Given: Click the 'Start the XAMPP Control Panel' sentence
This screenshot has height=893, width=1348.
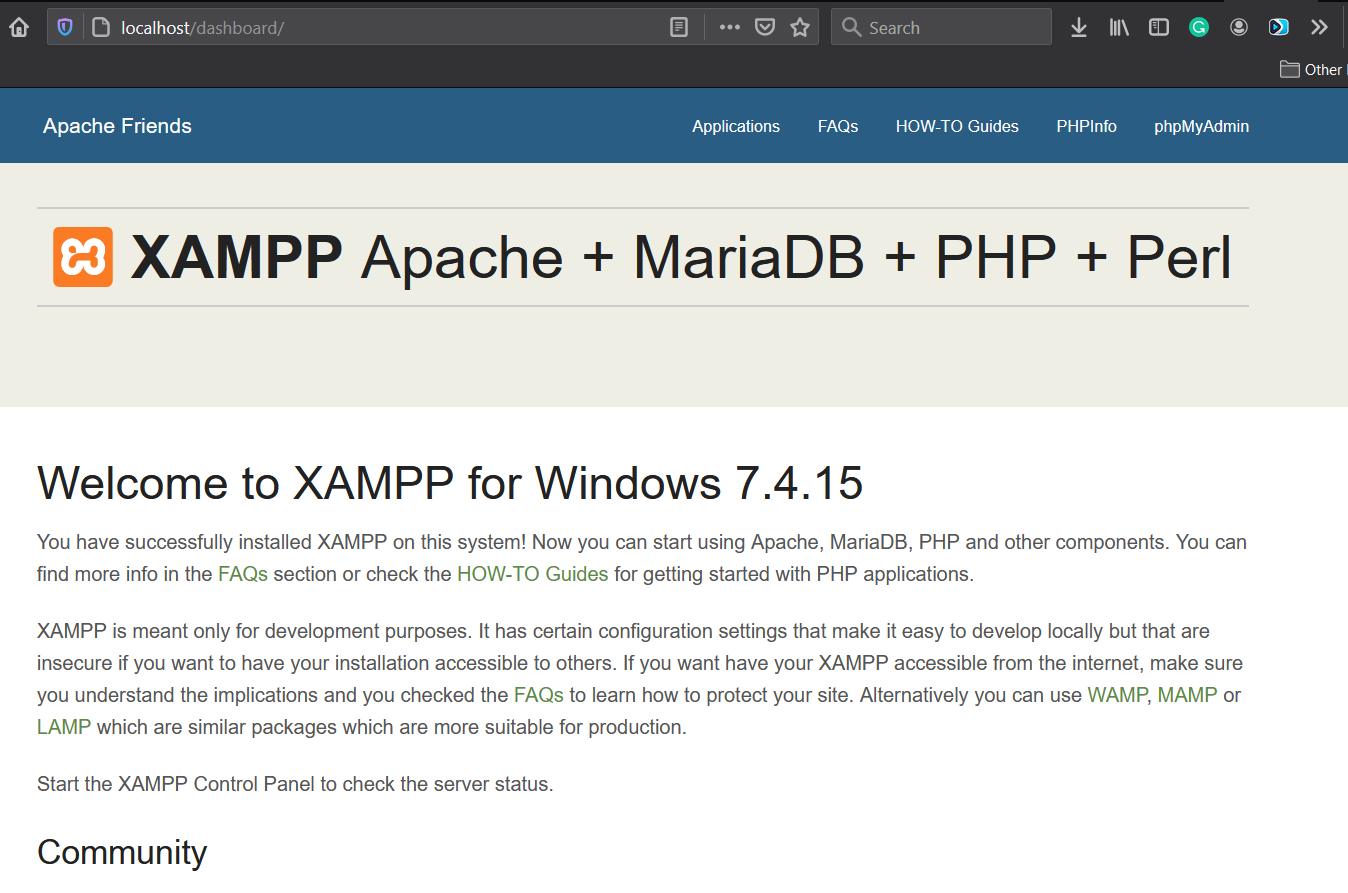Looking at the screenshot, I should [295, 784].
